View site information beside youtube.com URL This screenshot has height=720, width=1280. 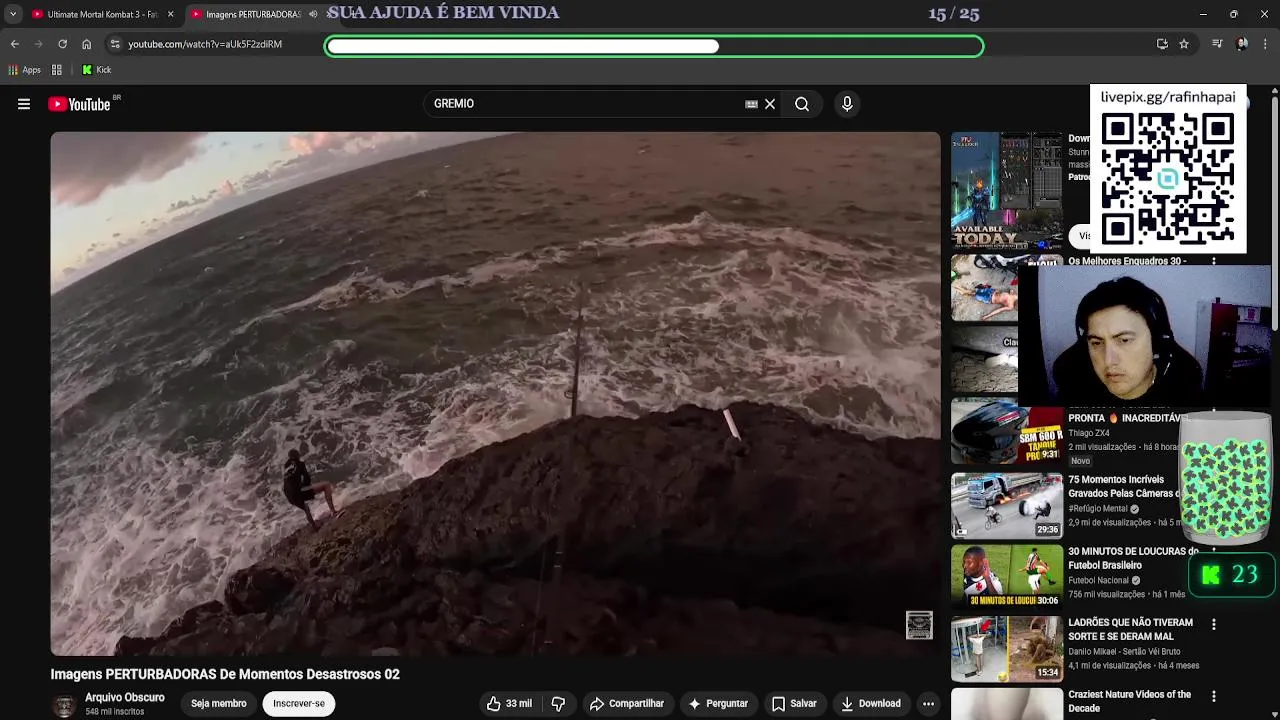[115, 44]
